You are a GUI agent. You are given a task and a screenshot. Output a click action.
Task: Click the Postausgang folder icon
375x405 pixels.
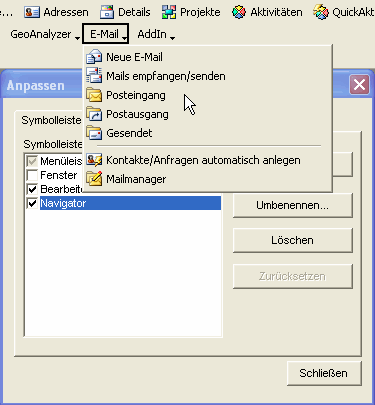pos(94,114)
